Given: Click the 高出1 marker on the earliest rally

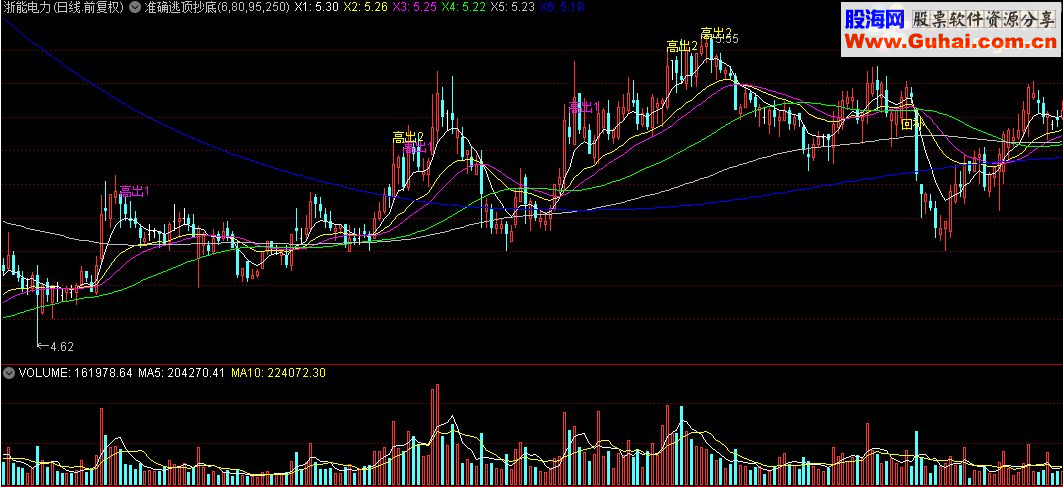Looking at the screenshot, I should 134,191.
